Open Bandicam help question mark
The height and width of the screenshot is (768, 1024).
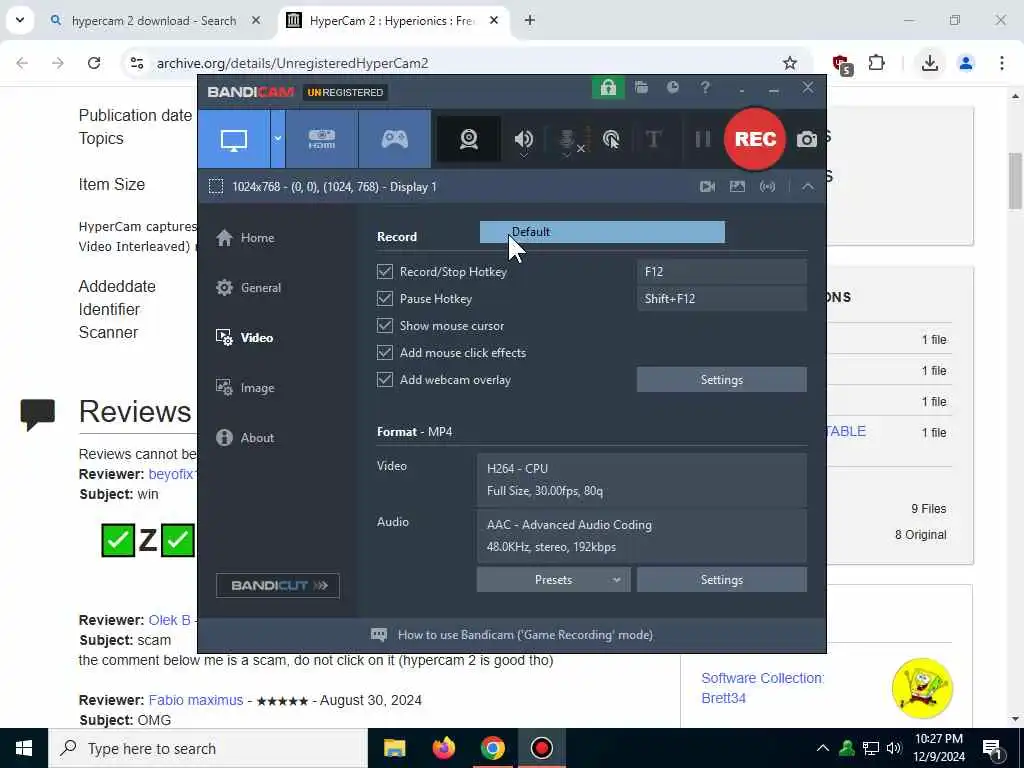click(x=705, y=88)
